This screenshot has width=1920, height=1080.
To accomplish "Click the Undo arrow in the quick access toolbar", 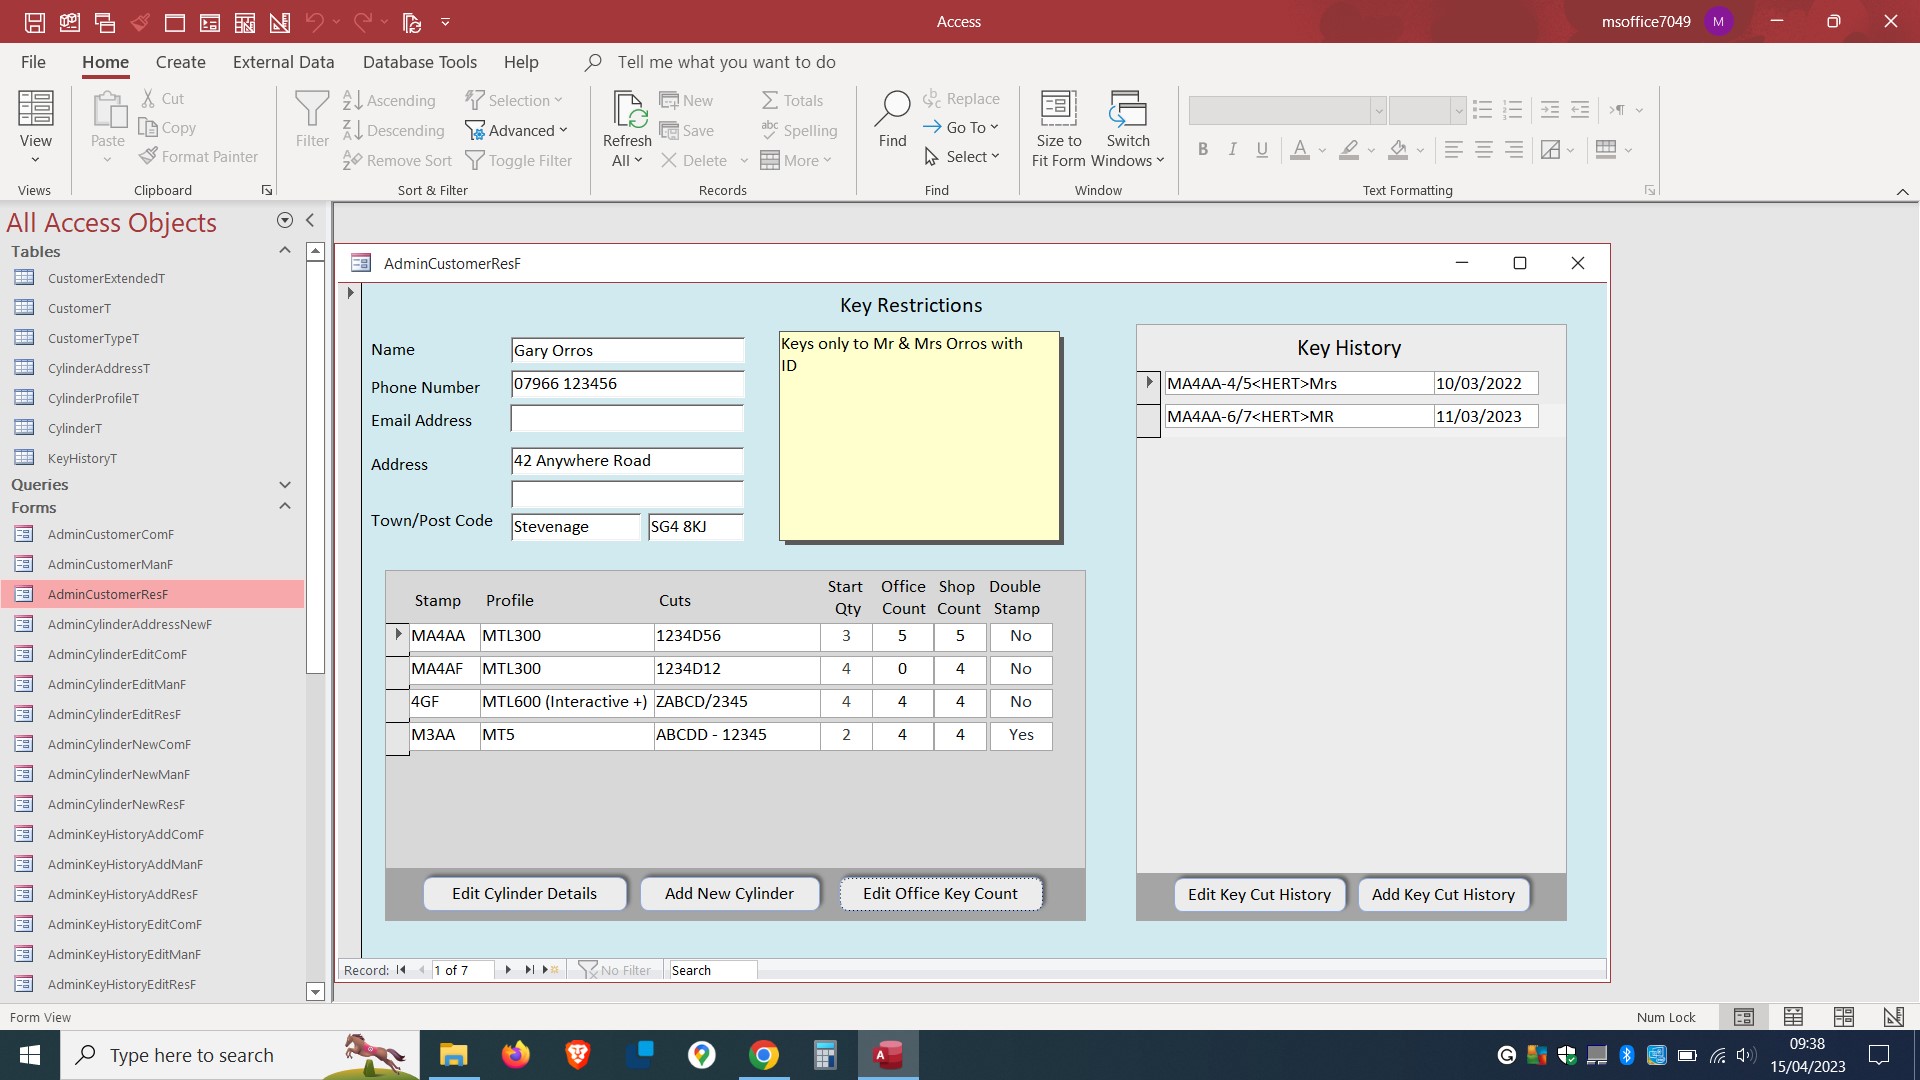I will (x=314, y=21).
